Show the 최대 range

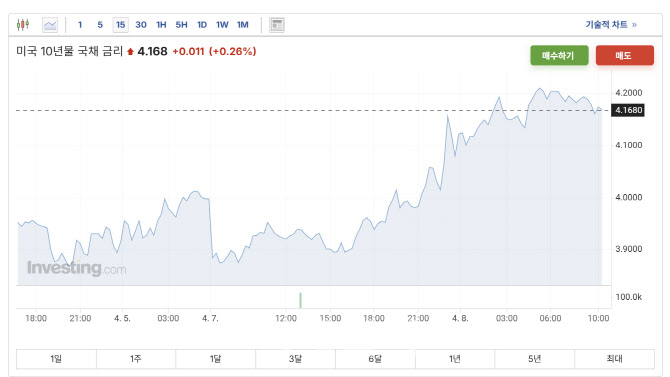(x=614, y=359)
